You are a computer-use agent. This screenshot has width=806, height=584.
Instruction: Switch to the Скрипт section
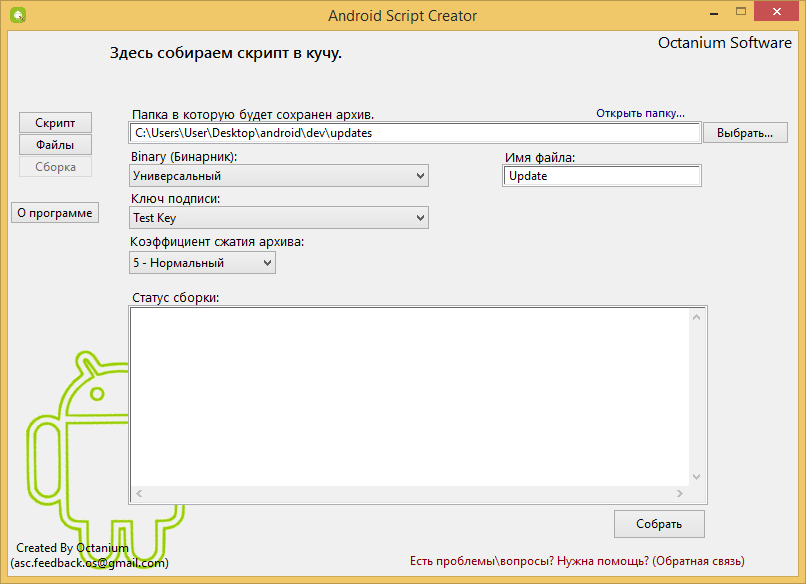point(55,123)
